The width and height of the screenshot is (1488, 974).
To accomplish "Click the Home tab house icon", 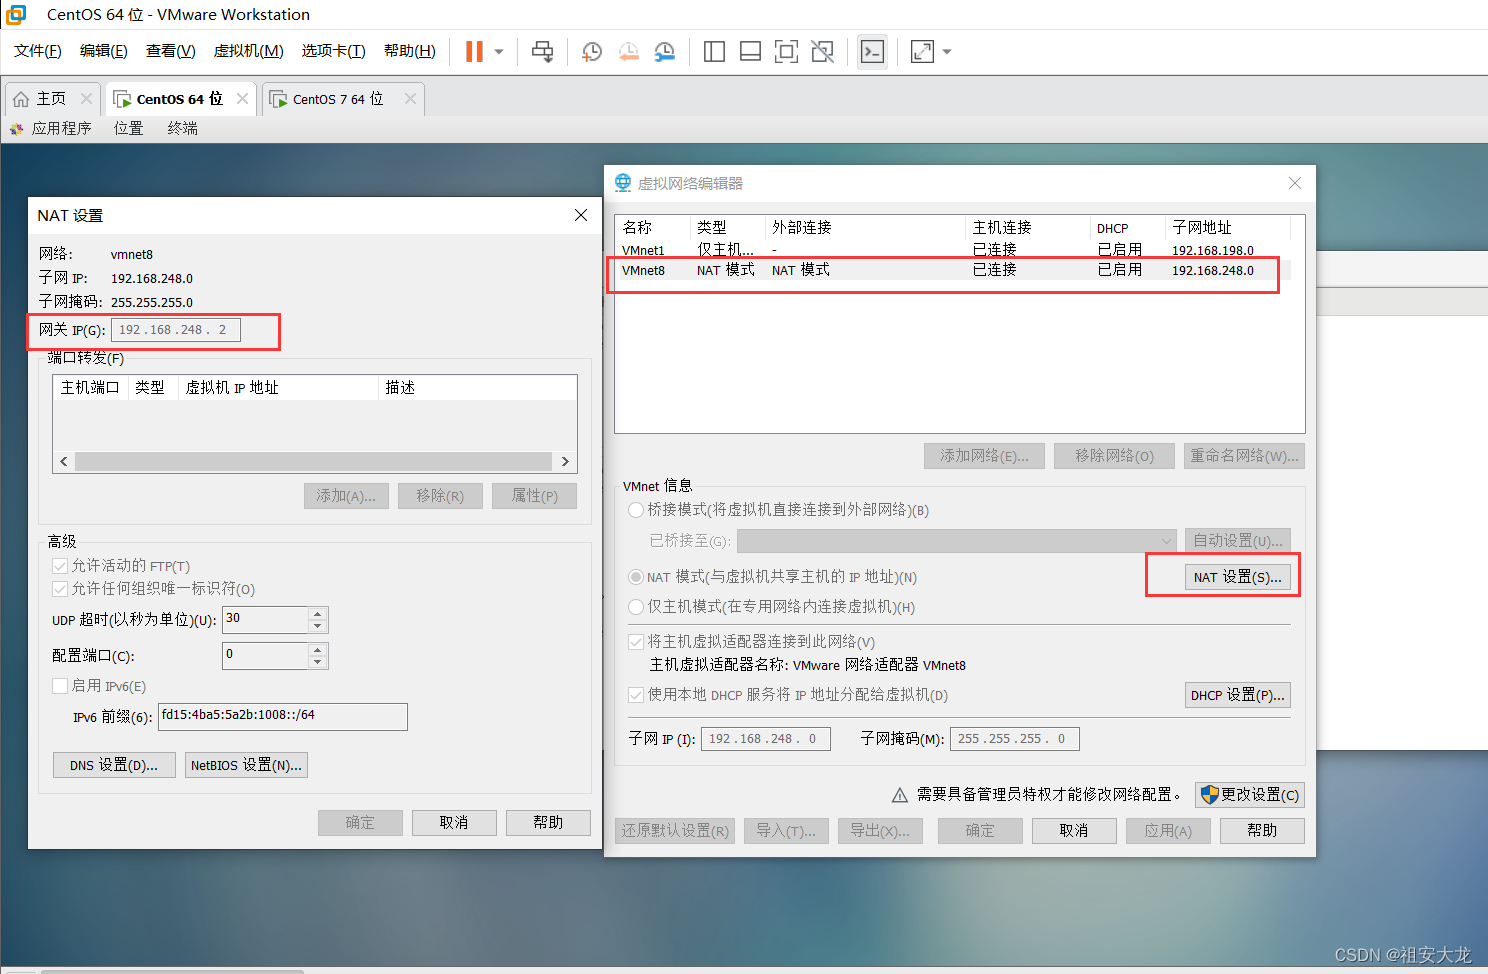I will click(x=21, y=99).
